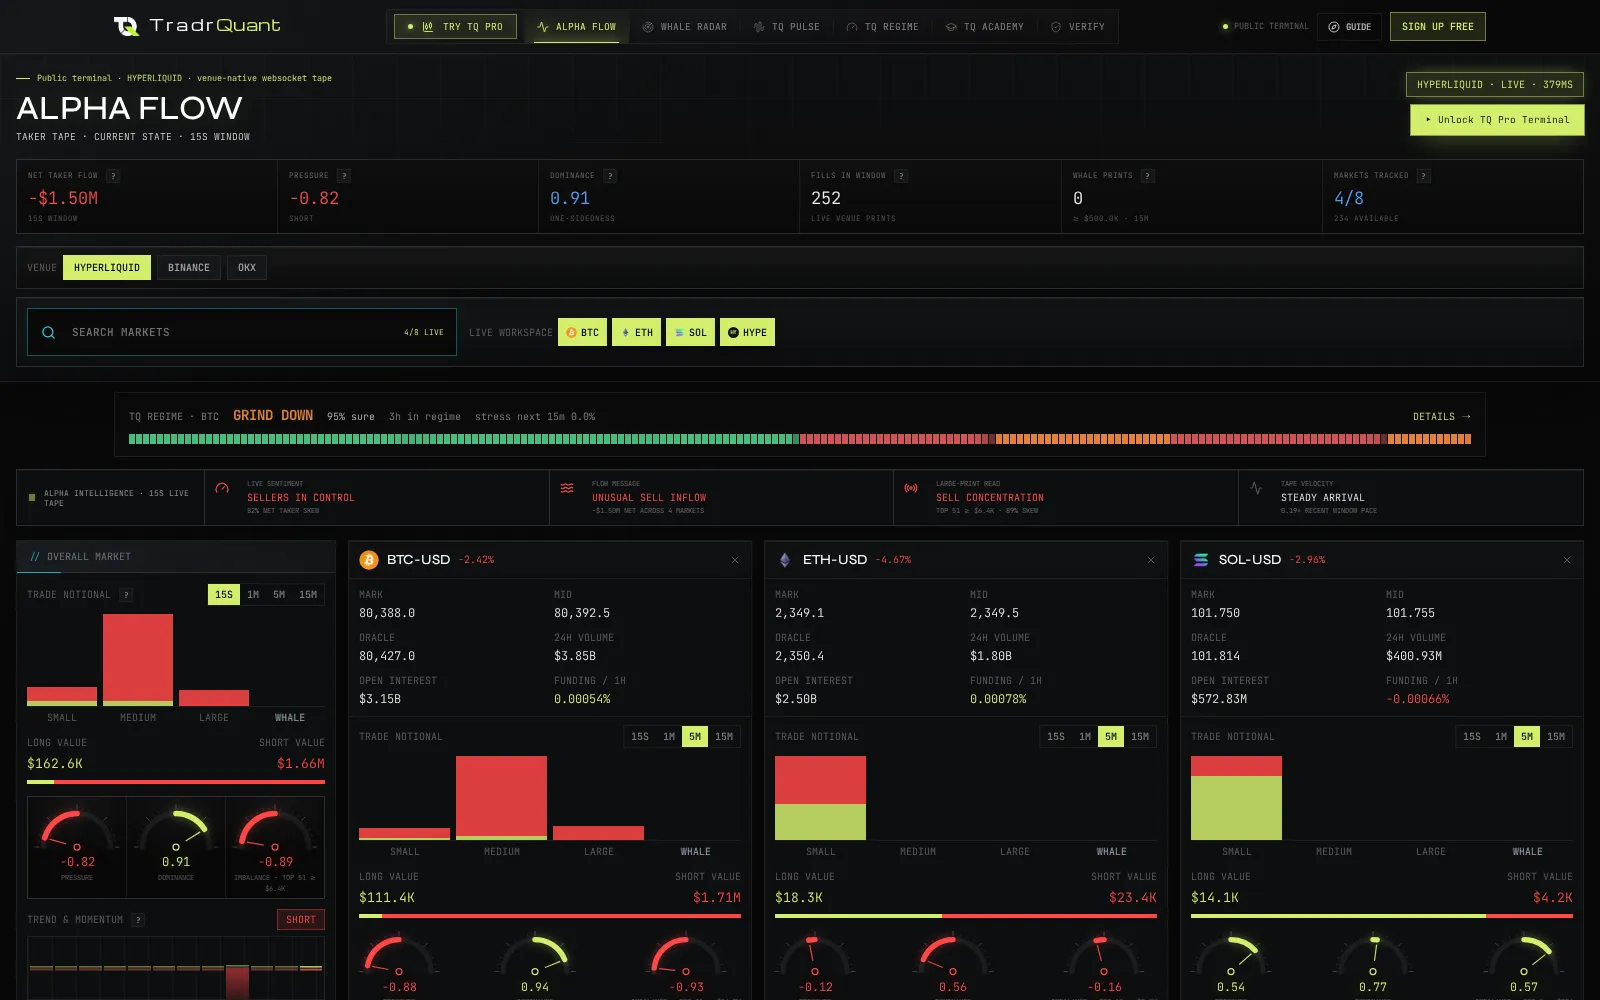Close the BTC-USD card
Screen dimensions: 1600x1000
735,560
